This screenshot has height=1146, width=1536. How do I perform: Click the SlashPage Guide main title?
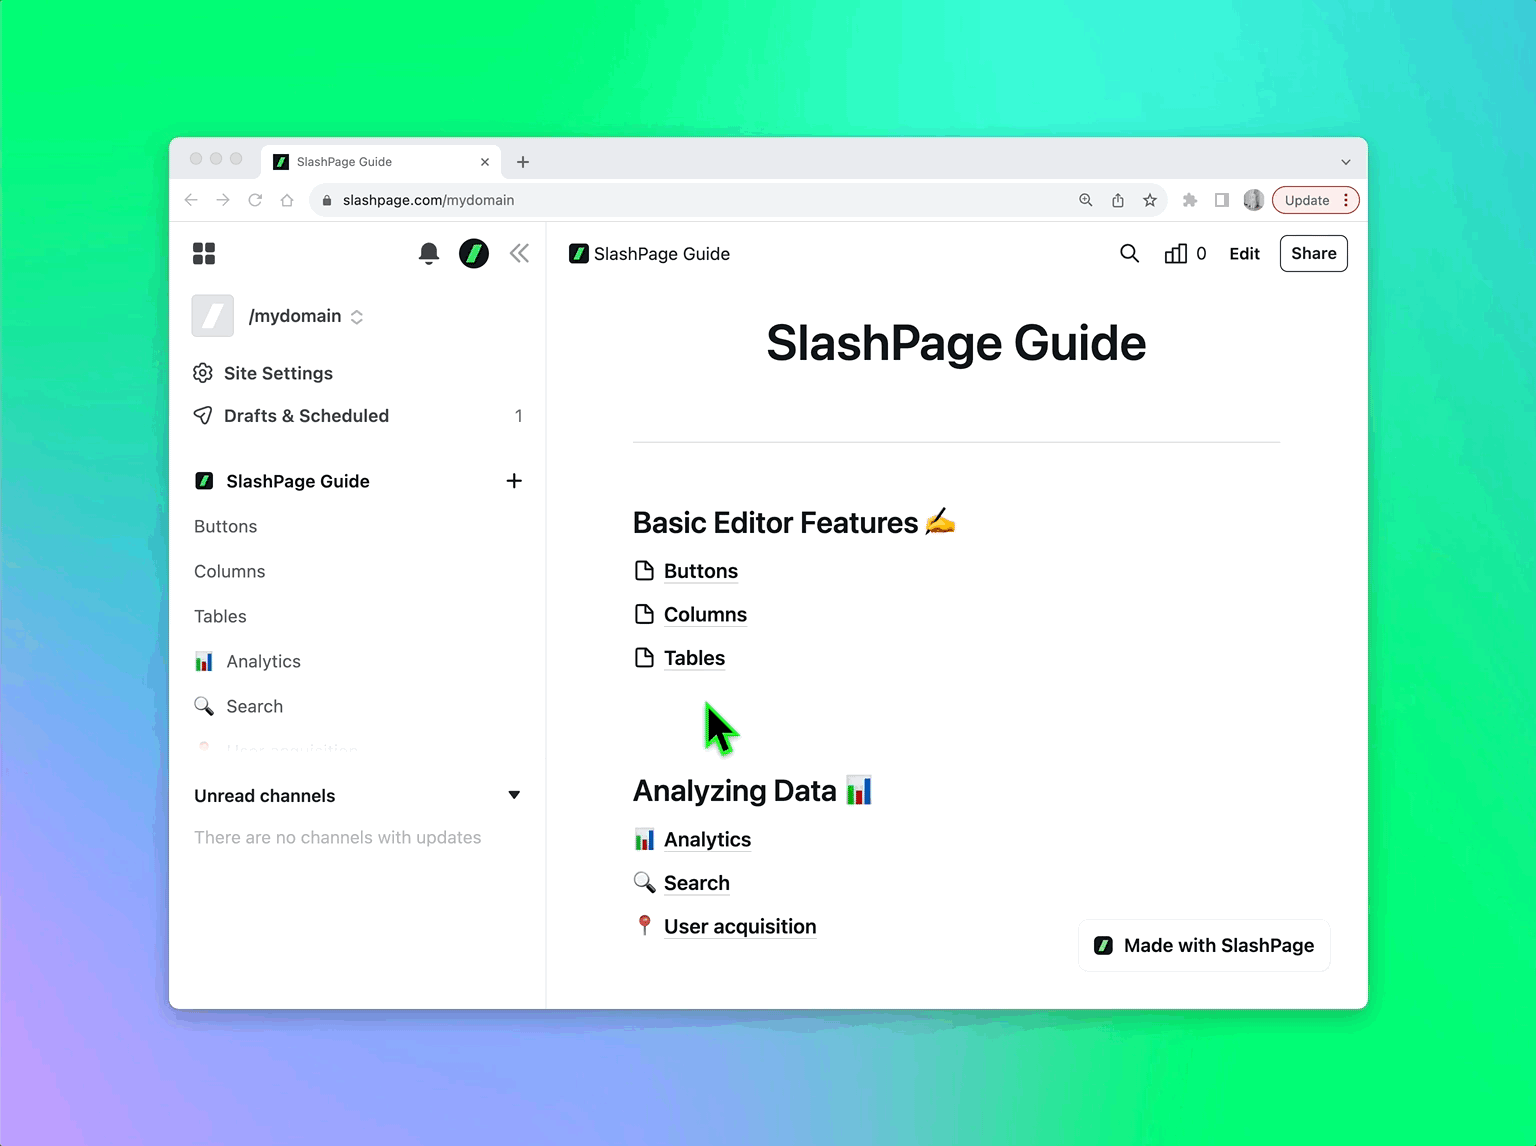(x=956, y=343)
